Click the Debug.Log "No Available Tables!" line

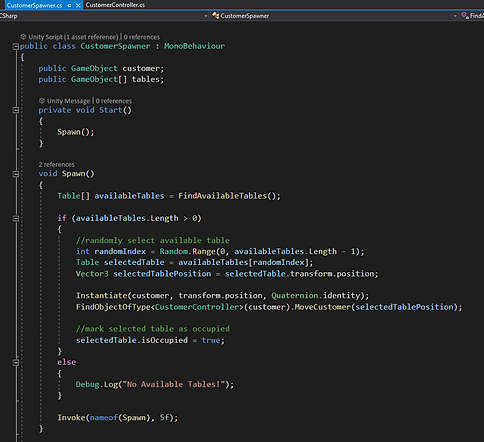(x=155, y=384)
